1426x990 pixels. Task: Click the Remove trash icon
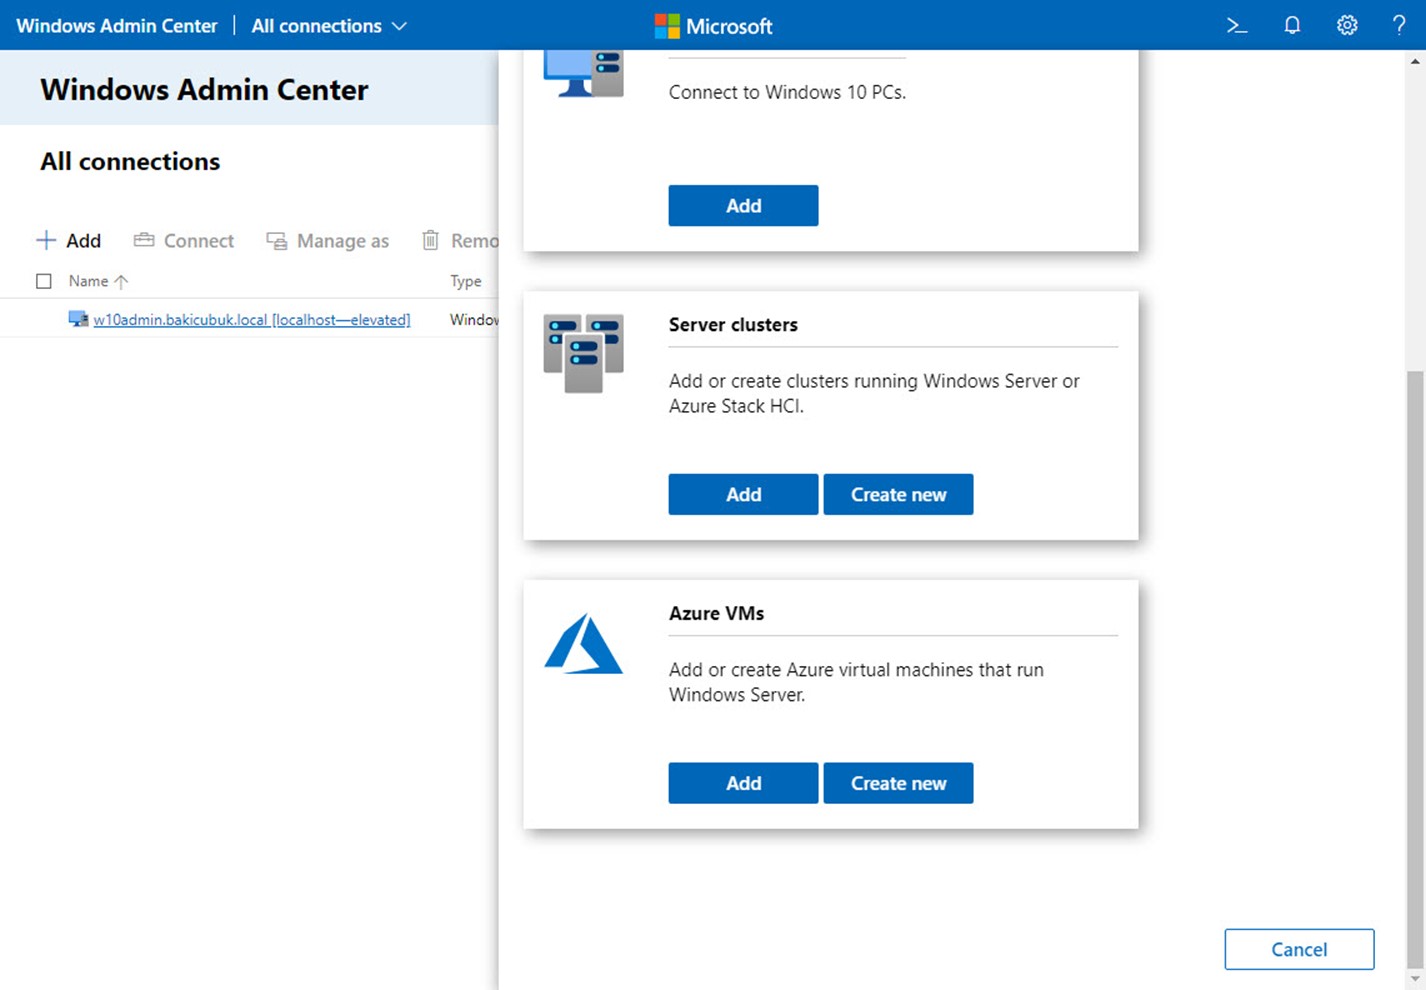[x=430, y=240]
